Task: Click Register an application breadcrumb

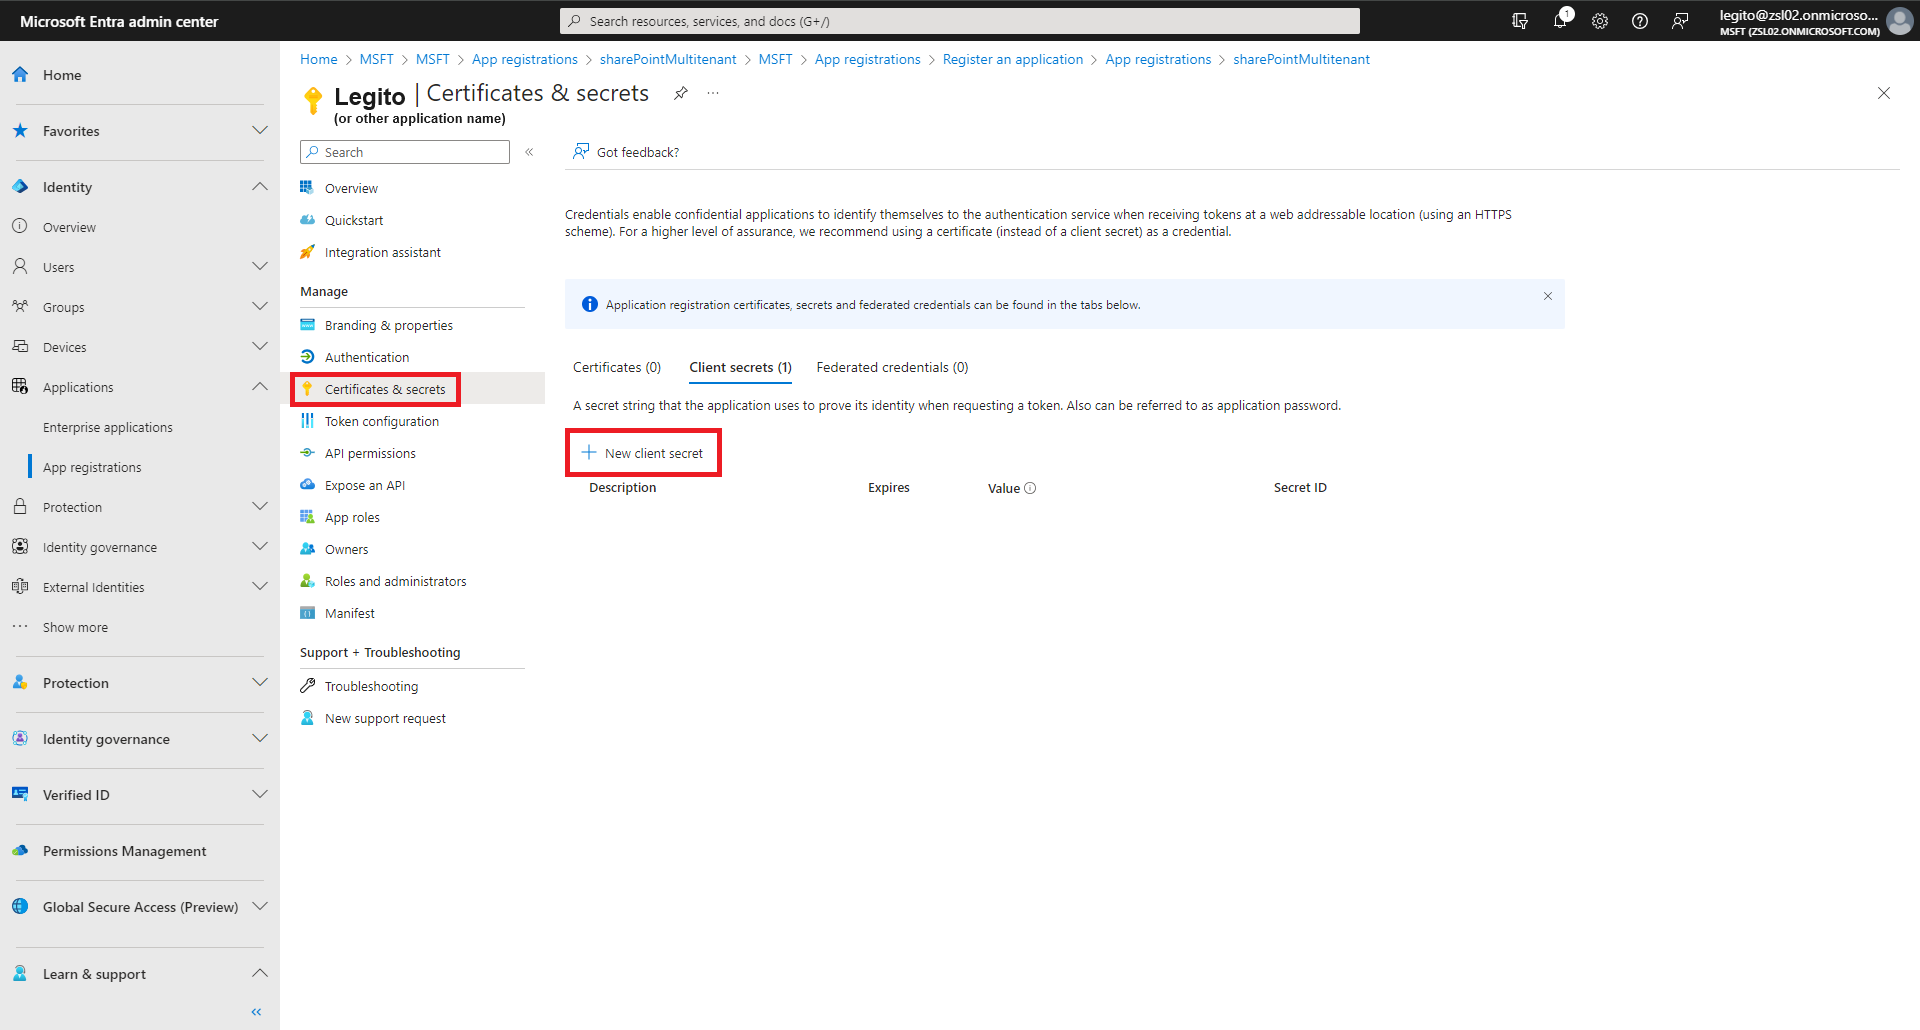Action: (1012, 59)
